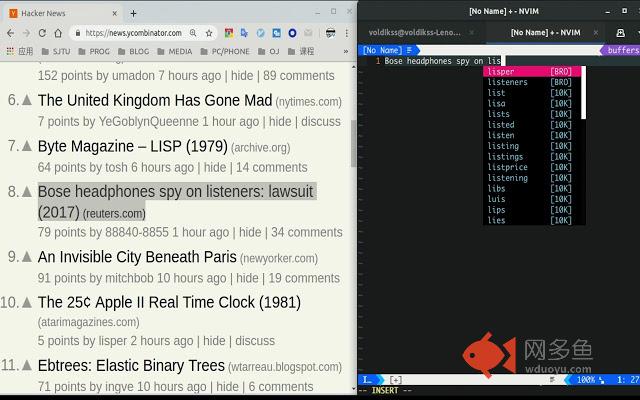
Task: Open the PC/PHONE bookmark folder
Action: click(x=225, y=51)
